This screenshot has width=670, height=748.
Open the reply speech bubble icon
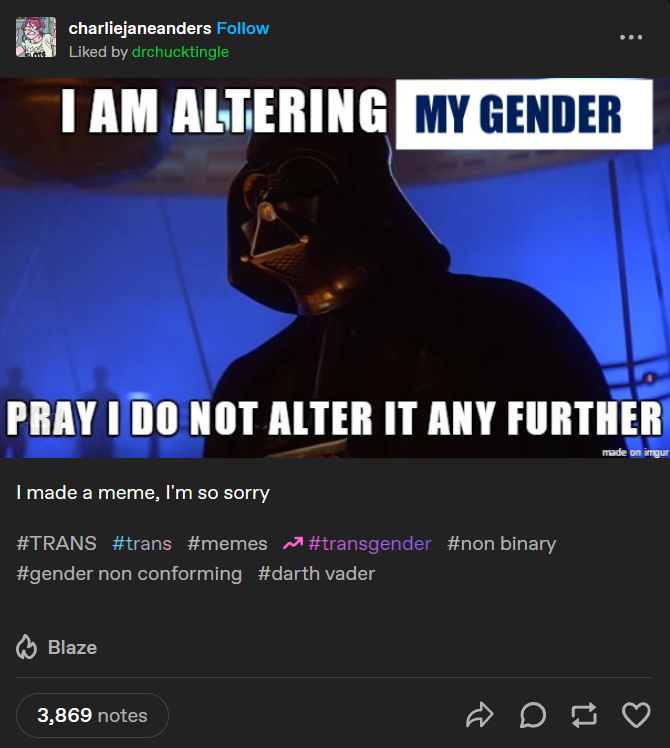tap(533, 715)
